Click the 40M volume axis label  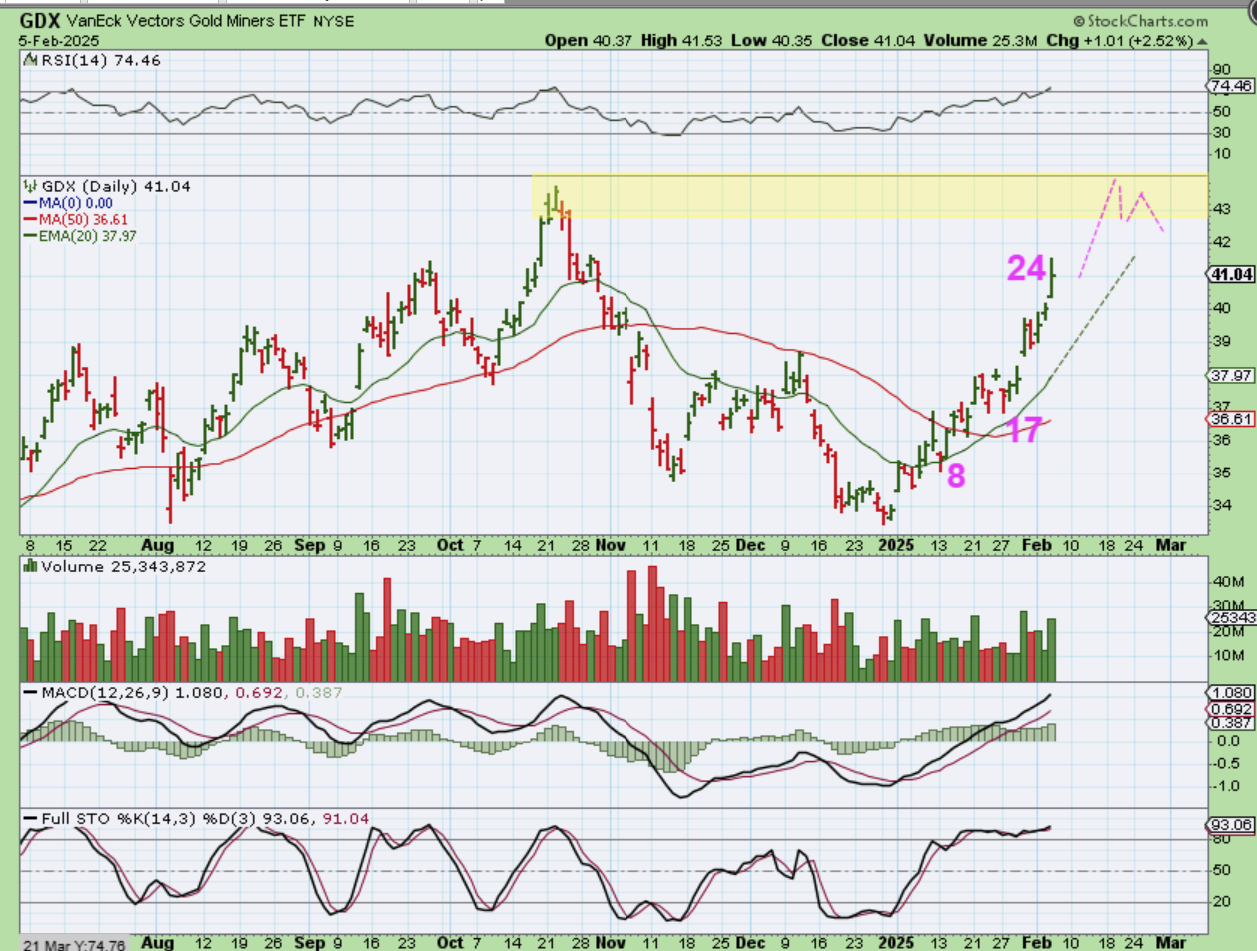(1228, 581)
